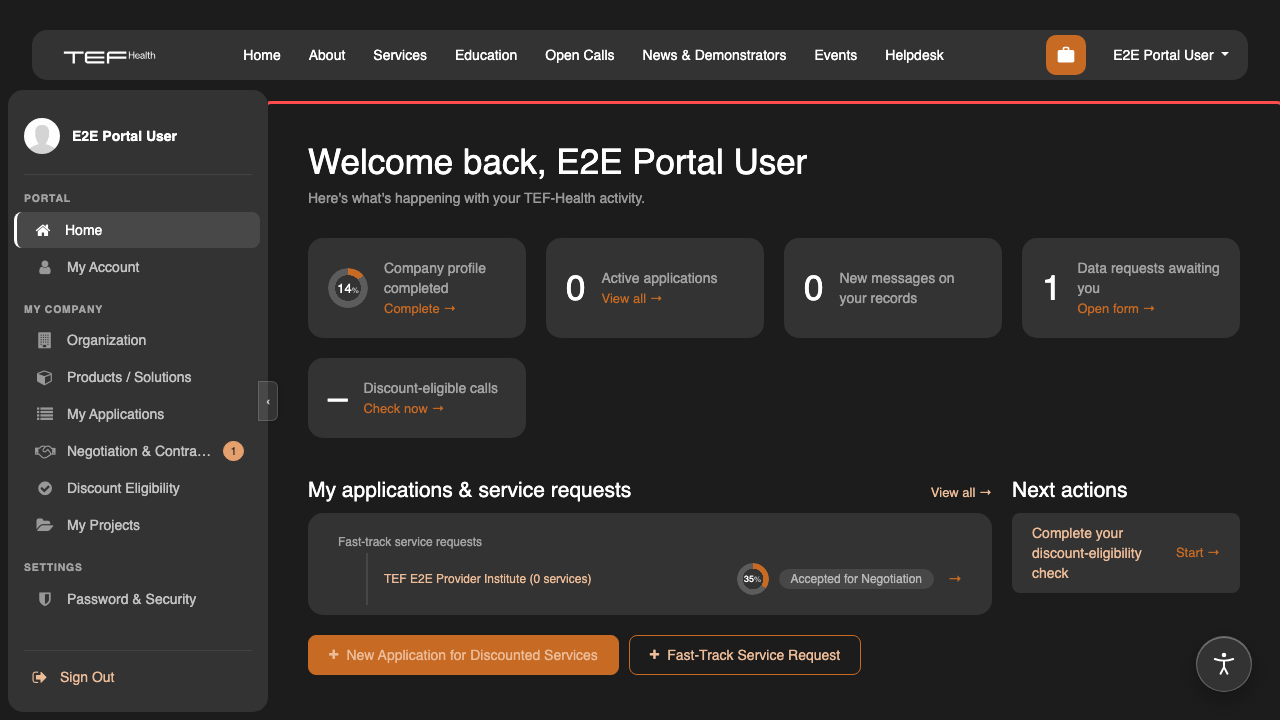
Task: Click the Sign Out door icon
Action: point(40,677)
